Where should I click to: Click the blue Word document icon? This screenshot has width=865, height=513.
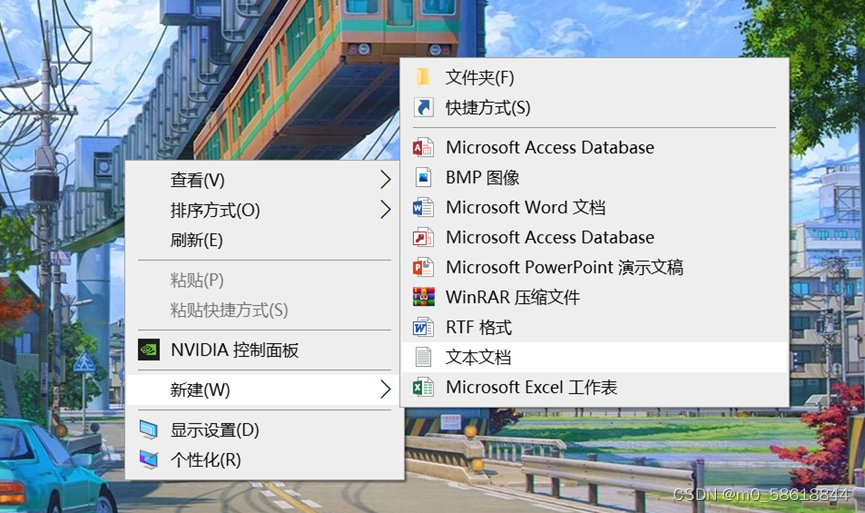point(423,207)
